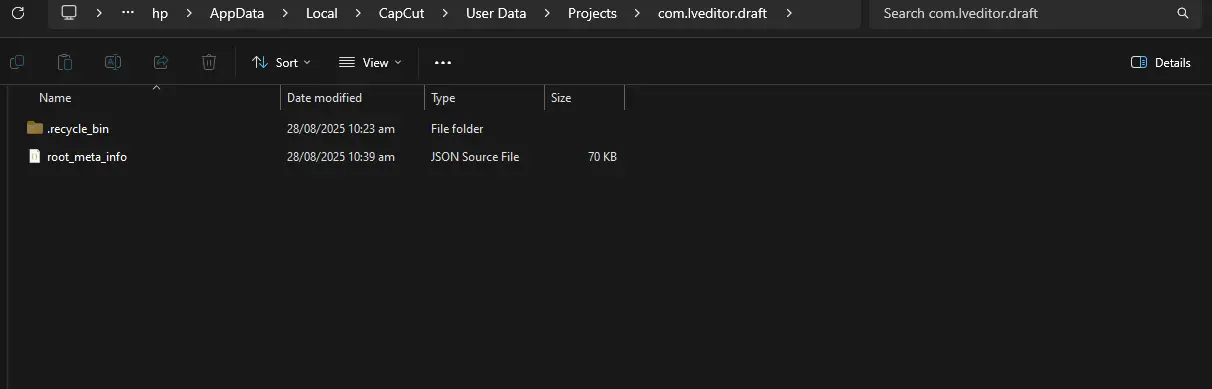Click the Share toolbar icon
This screenshot has height=389, width=1212.
pyautogui.click(x=161, y=62)
